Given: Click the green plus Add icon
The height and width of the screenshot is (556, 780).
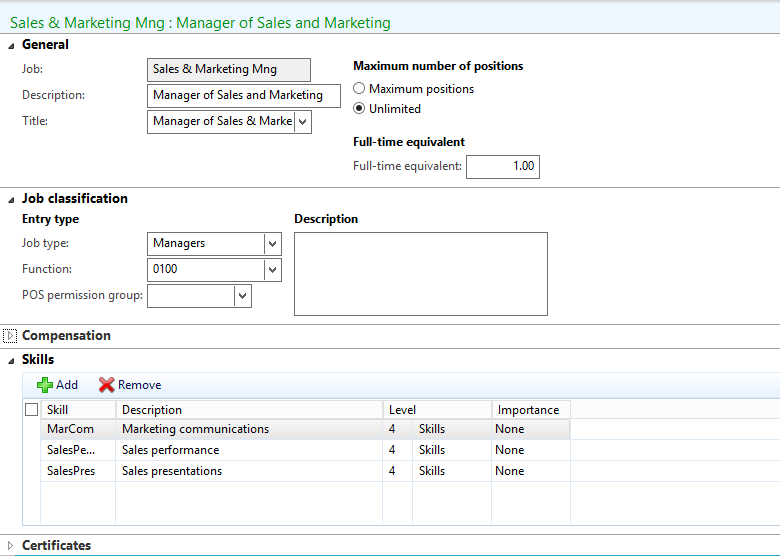Looking at the screenshot, I should pyautogui.click(x=45, y=385).
